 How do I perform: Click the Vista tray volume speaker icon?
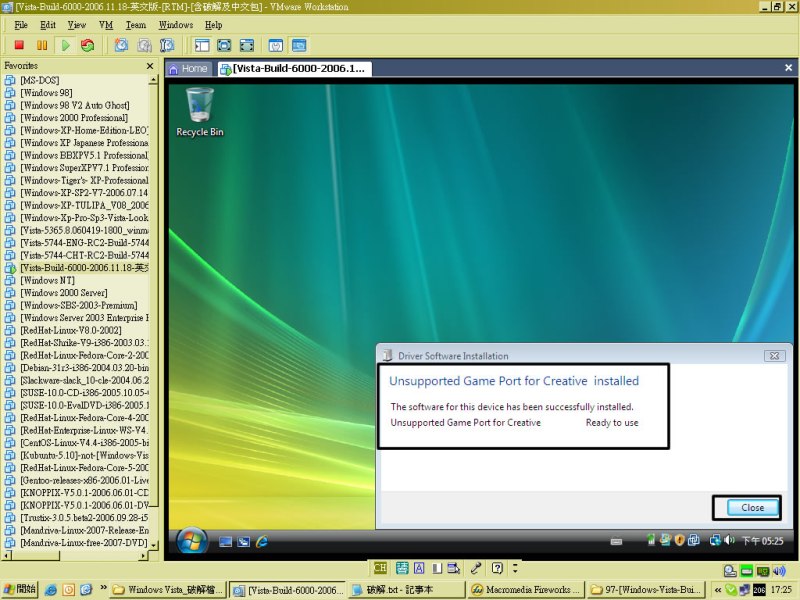point(730,540)
